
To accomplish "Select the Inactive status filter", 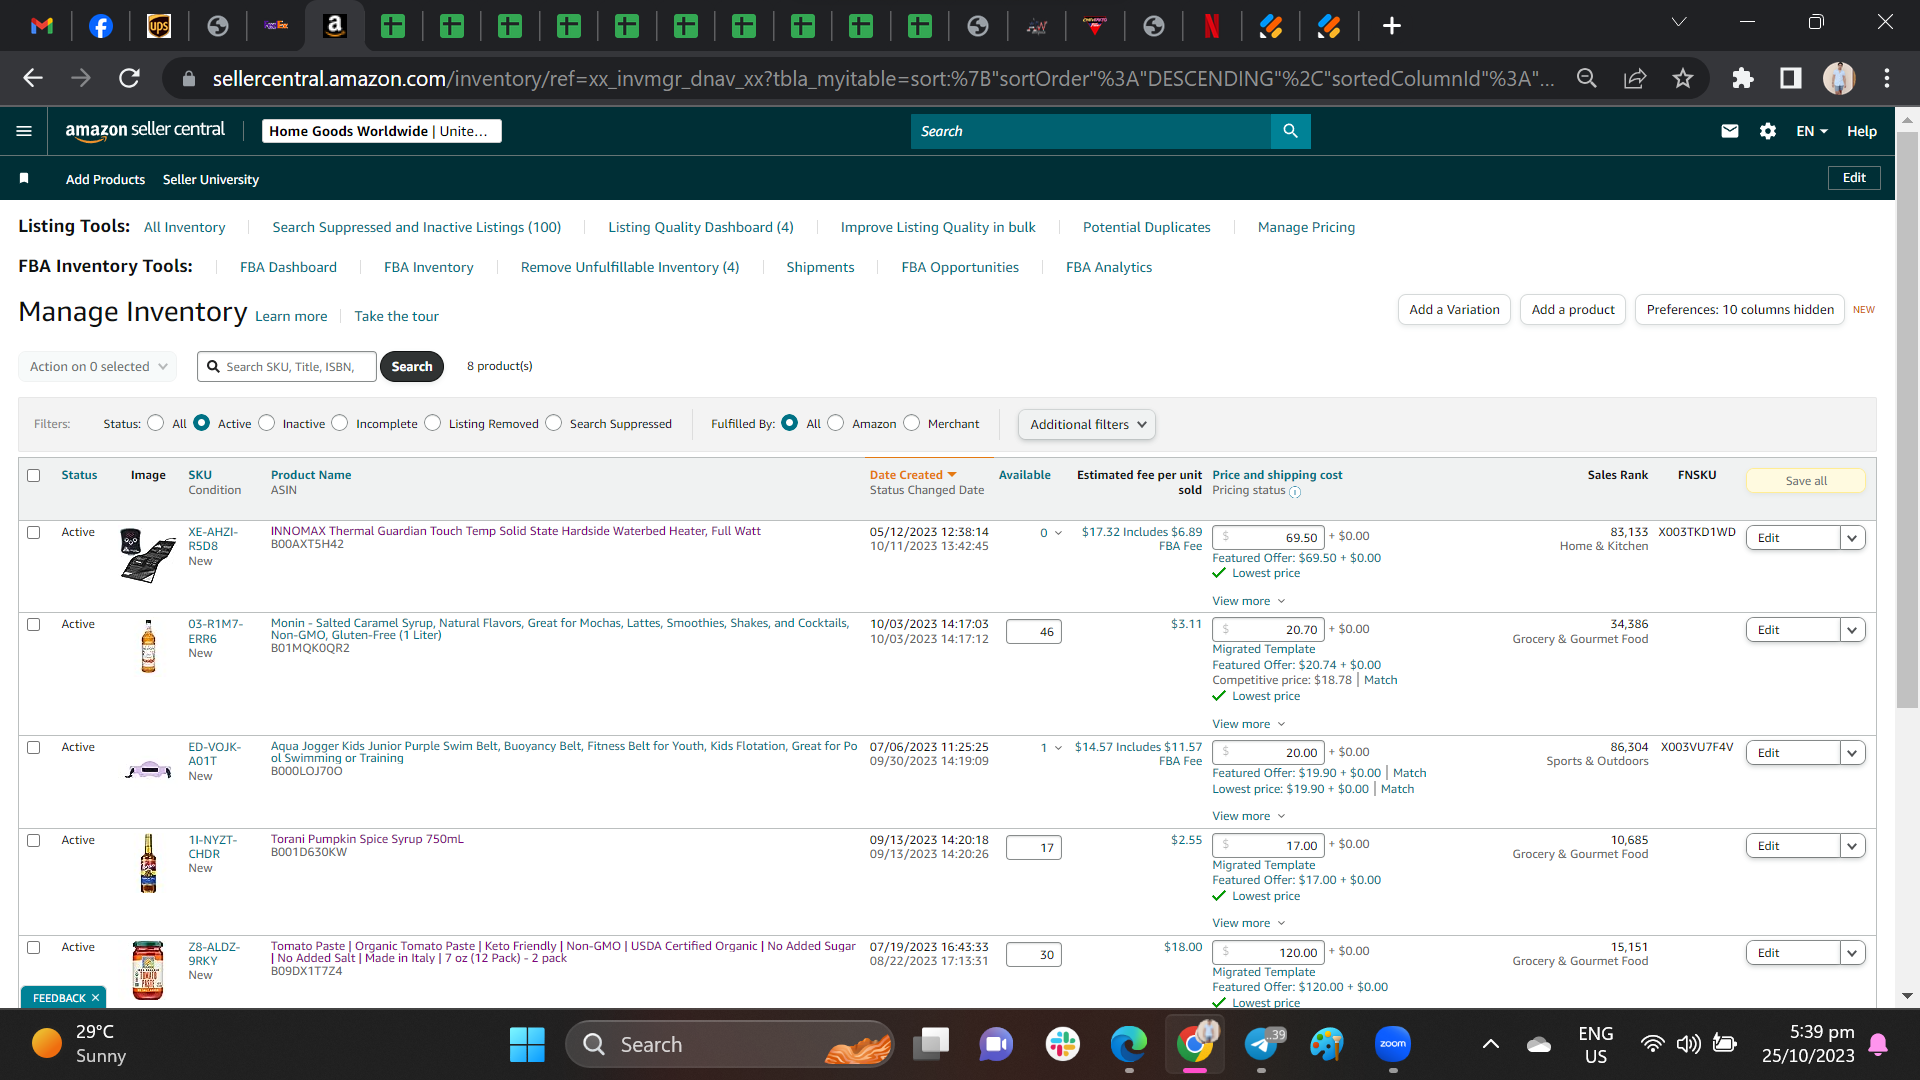I will [267, 423].
